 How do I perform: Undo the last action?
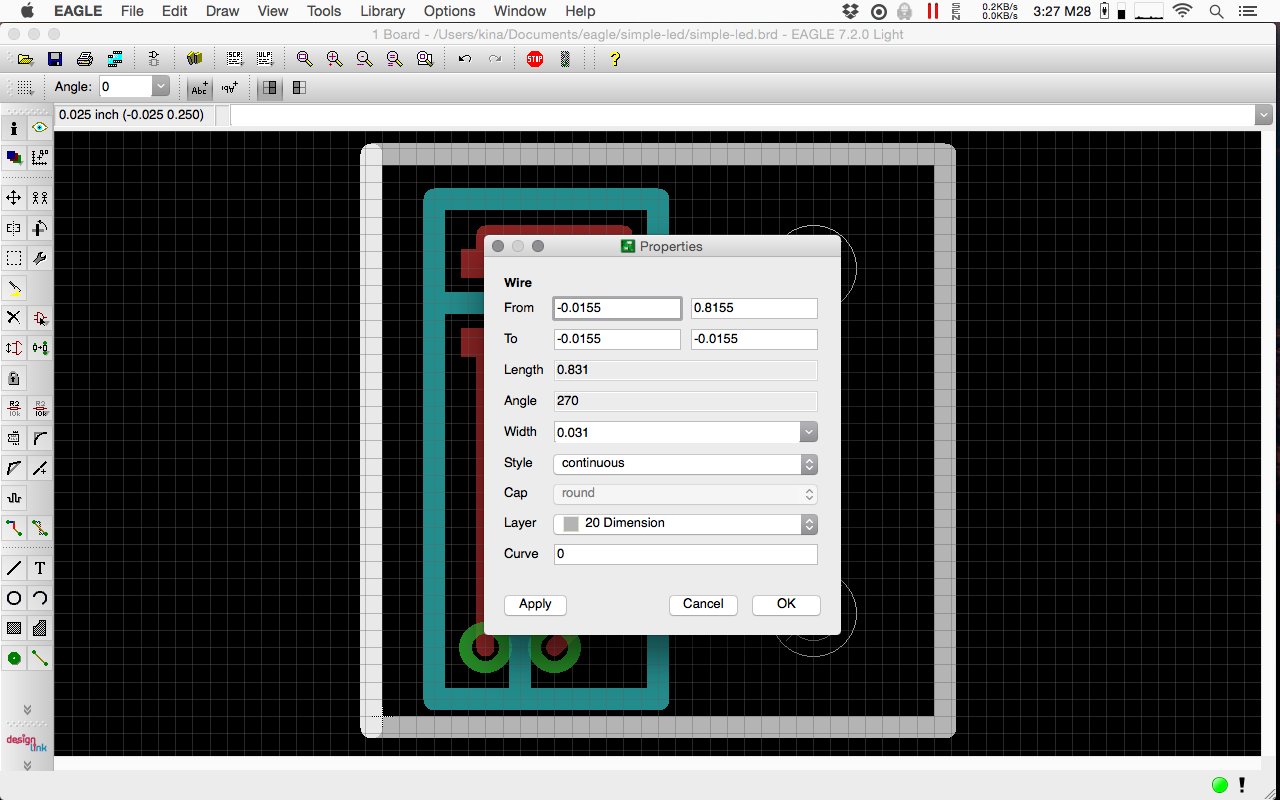click(x=464, y=59)
